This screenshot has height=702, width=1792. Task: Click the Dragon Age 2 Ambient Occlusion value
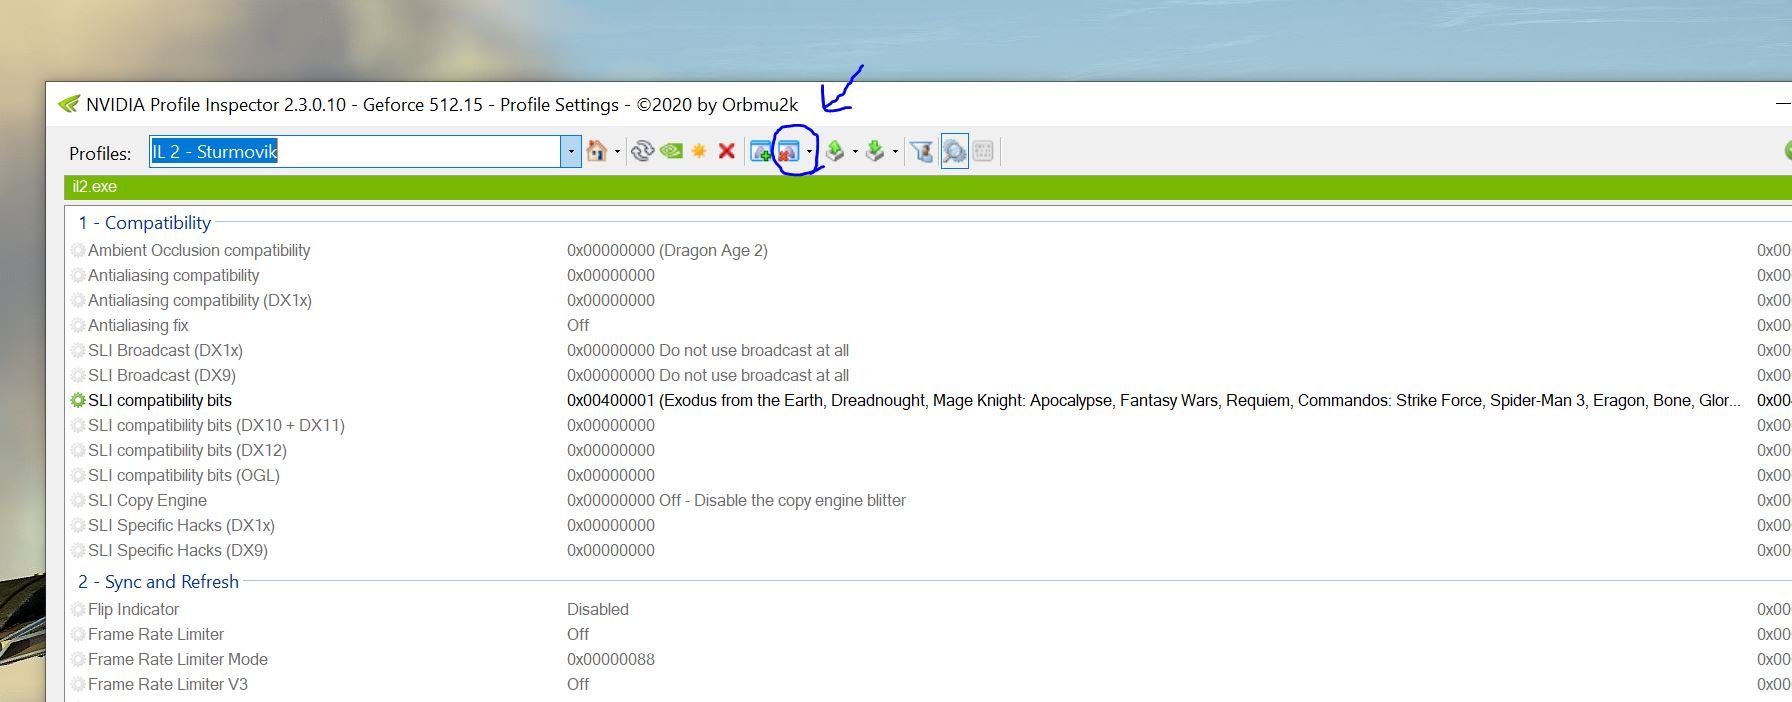click(x=667, y=250)
